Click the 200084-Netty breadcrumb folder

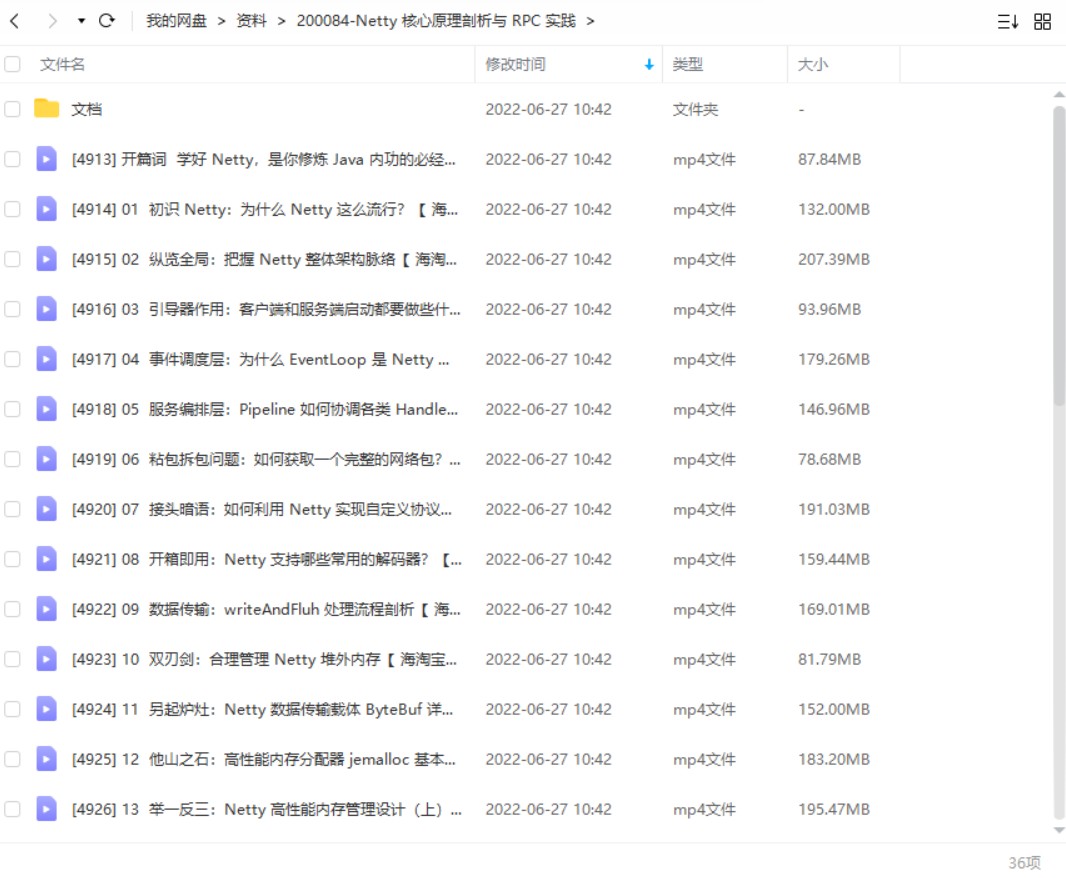436,21
